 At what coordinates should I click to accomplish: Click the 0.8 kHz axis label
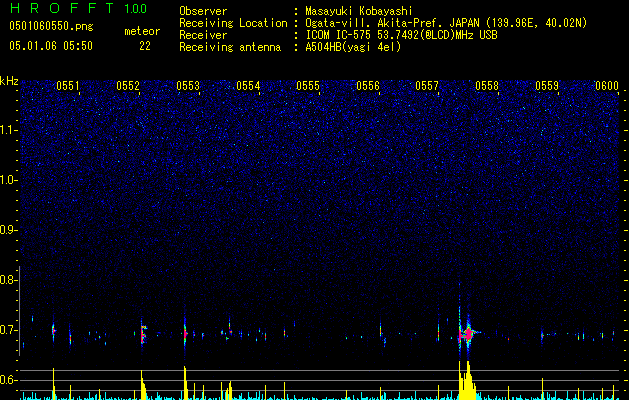(x=8, y=280)
